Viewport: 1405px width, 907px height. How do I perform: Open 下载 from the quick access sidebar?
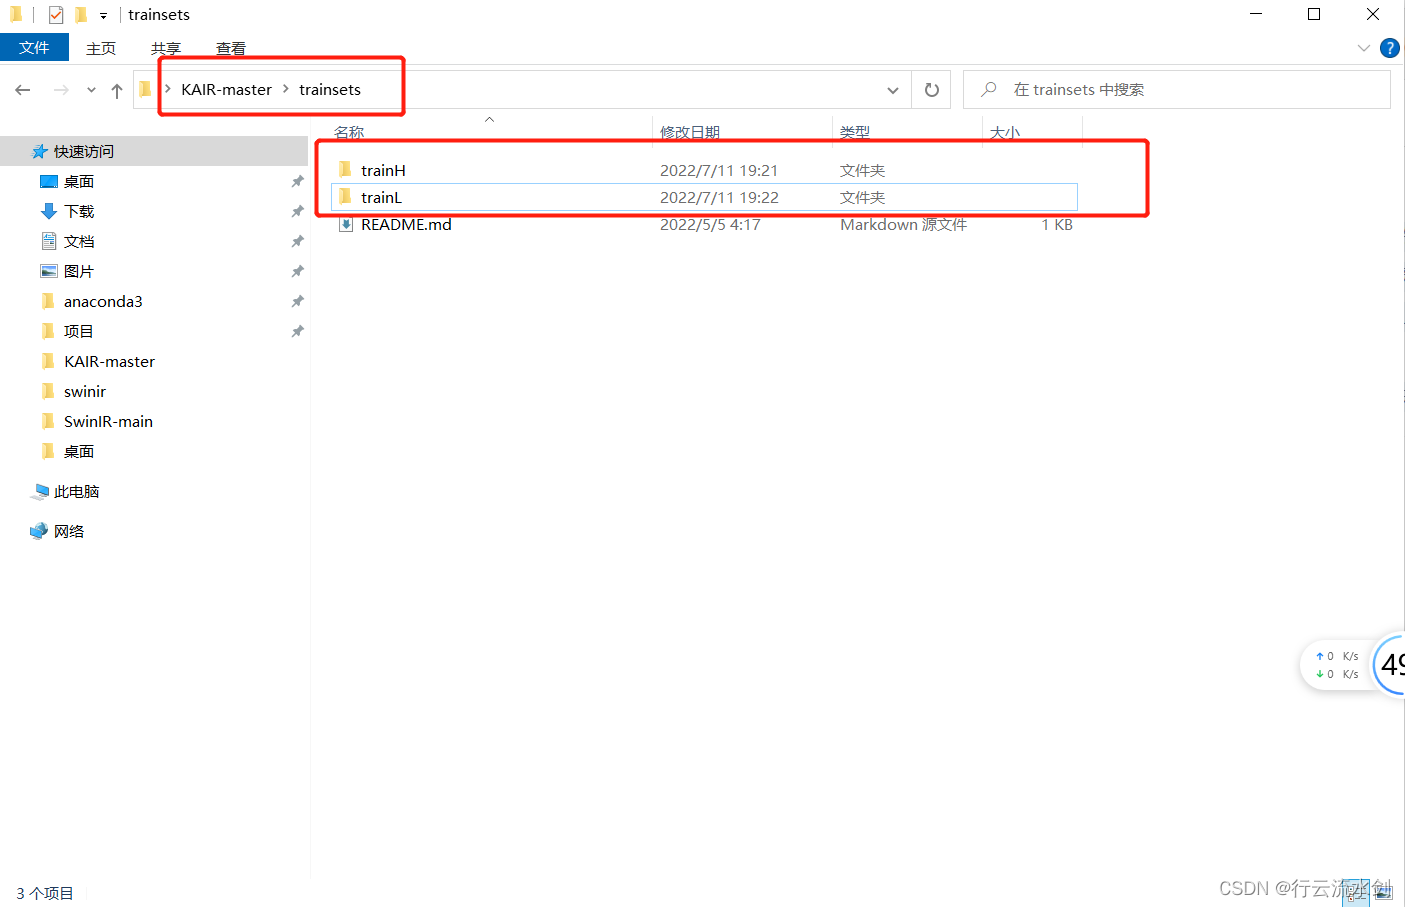tap(76, 211)
